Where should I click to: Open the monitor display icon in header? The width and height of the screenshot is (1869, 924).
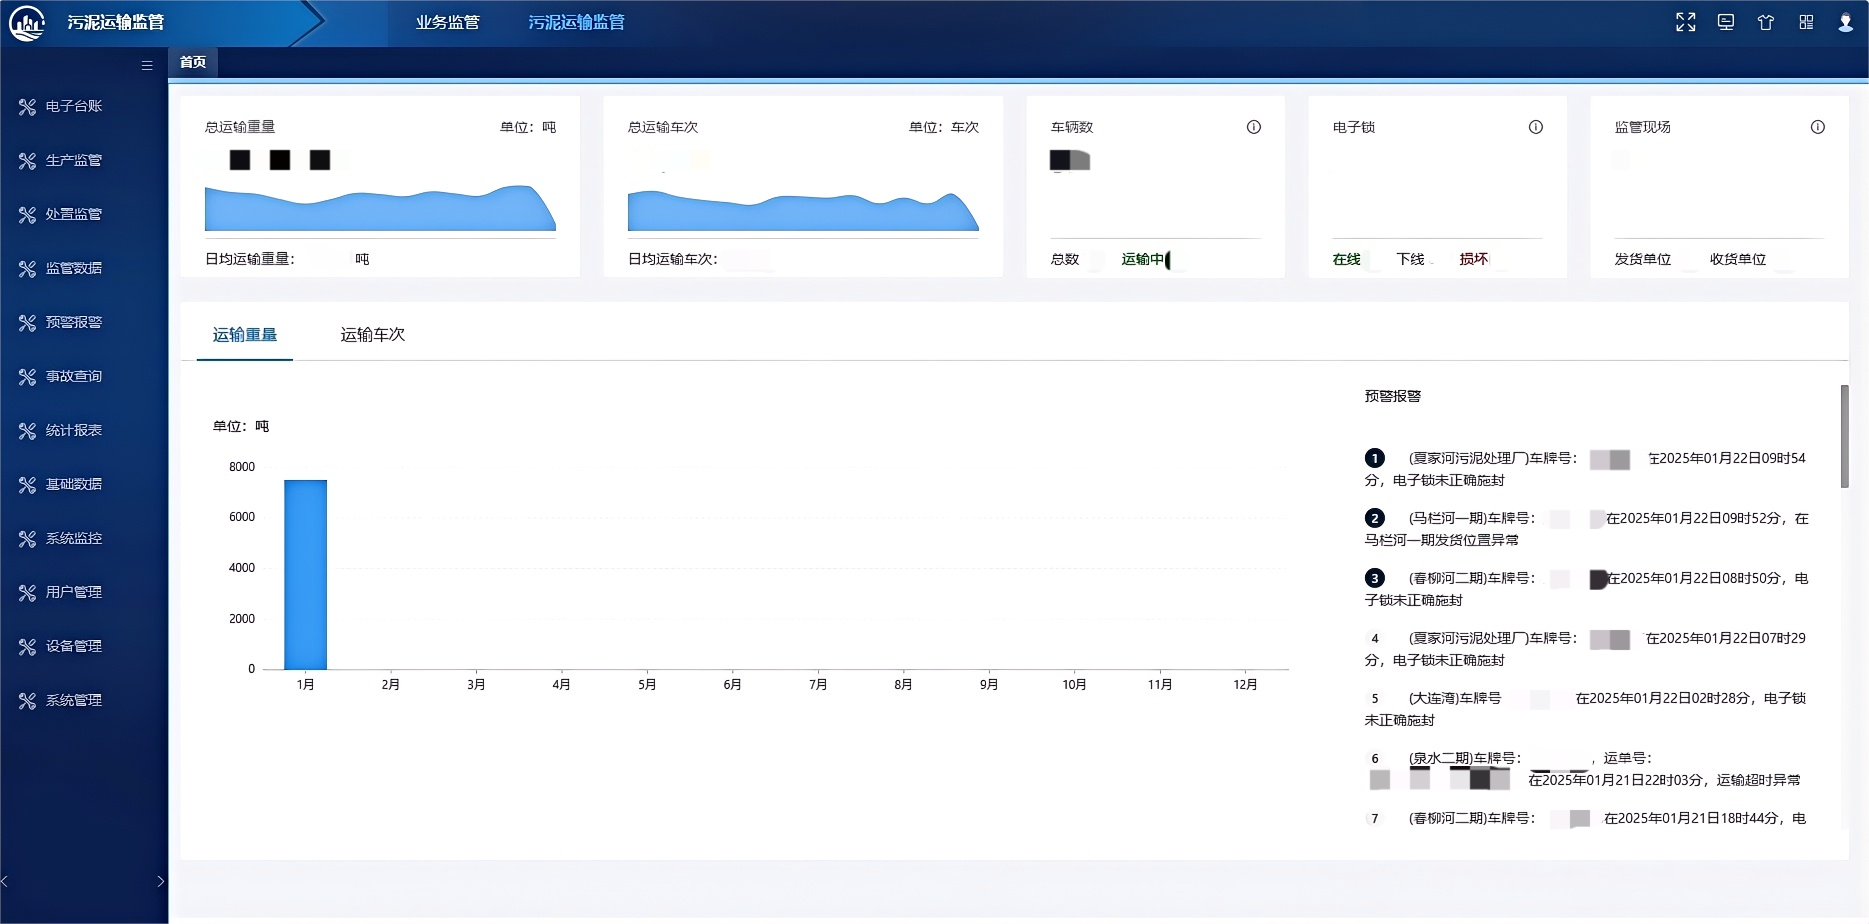point(1725,22)
